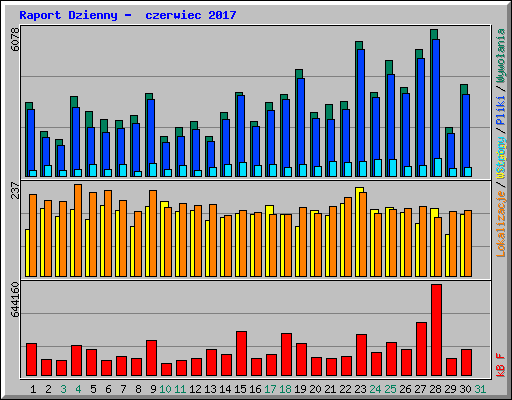Screen dimensions: 512x400
Task: Click the tall red KB bar for day 28
Action: pos(436,330)
